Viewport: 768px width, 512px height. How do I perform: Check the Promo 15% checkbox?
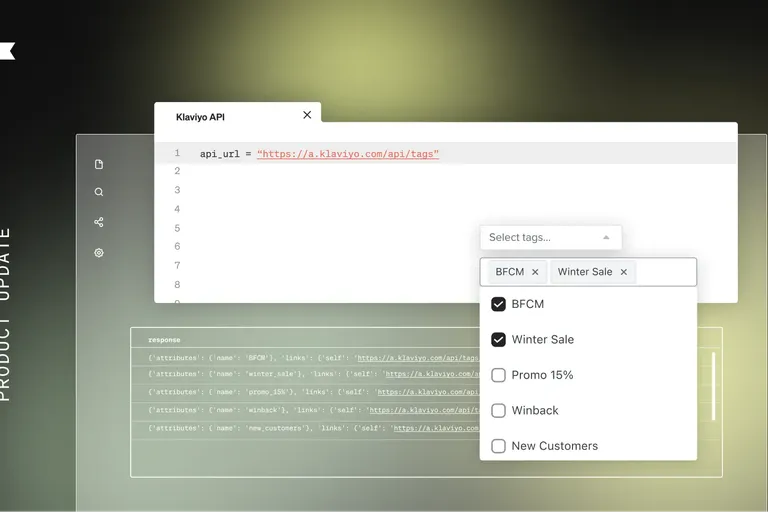(x=498, y=375)
